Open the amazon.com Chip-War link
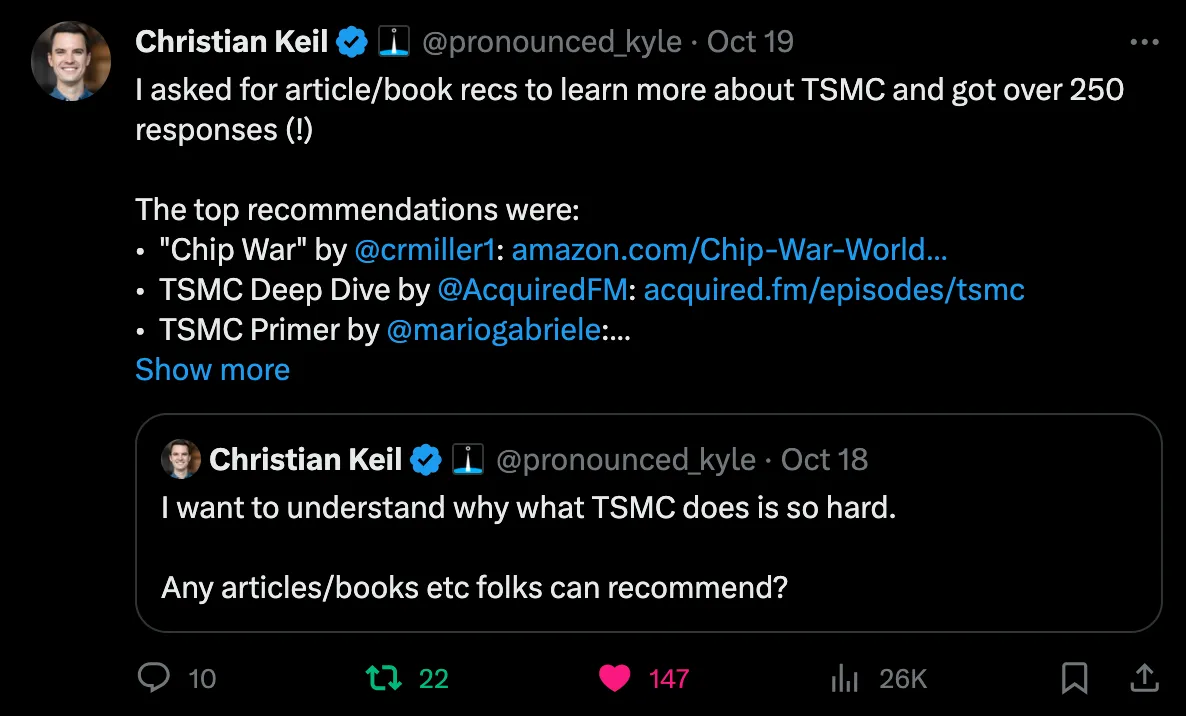 (729, 250)
